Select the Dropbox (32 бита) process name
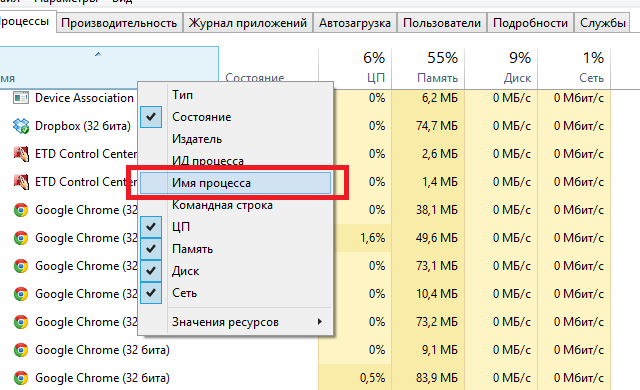 [x=83, y=126]
